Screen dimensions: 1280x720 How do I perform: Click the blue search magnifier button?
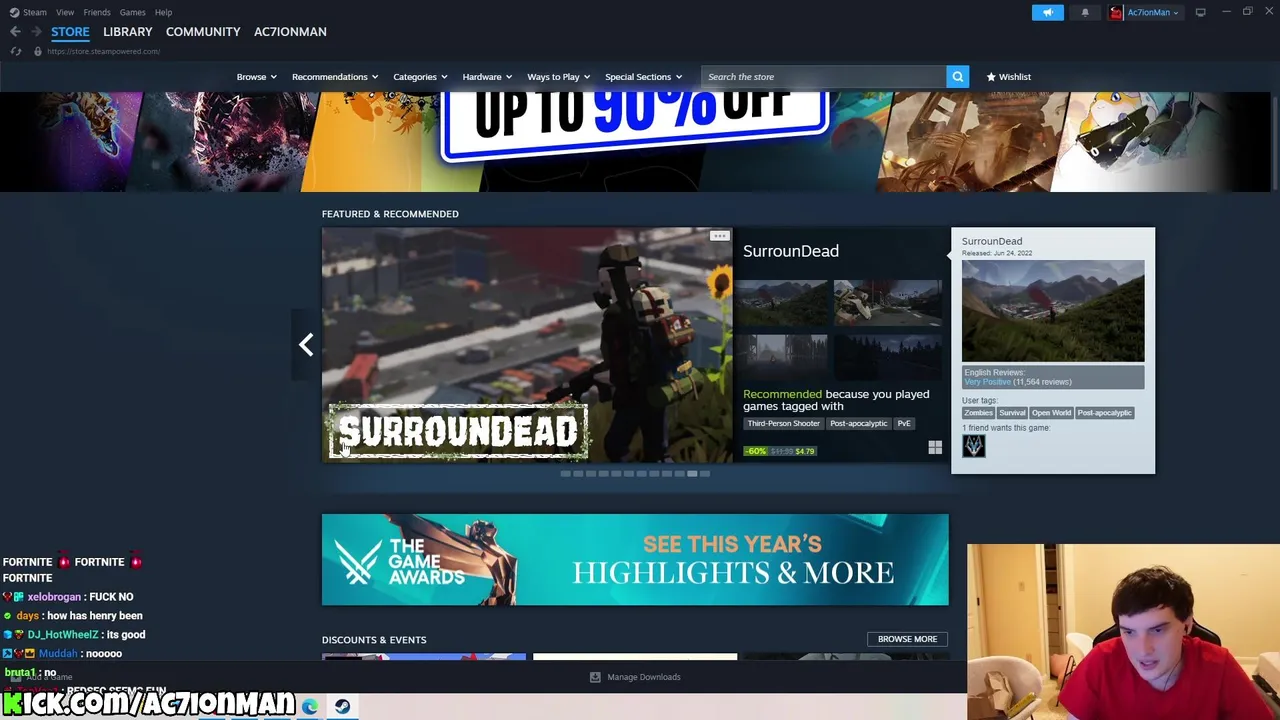(x=957, y=77)
